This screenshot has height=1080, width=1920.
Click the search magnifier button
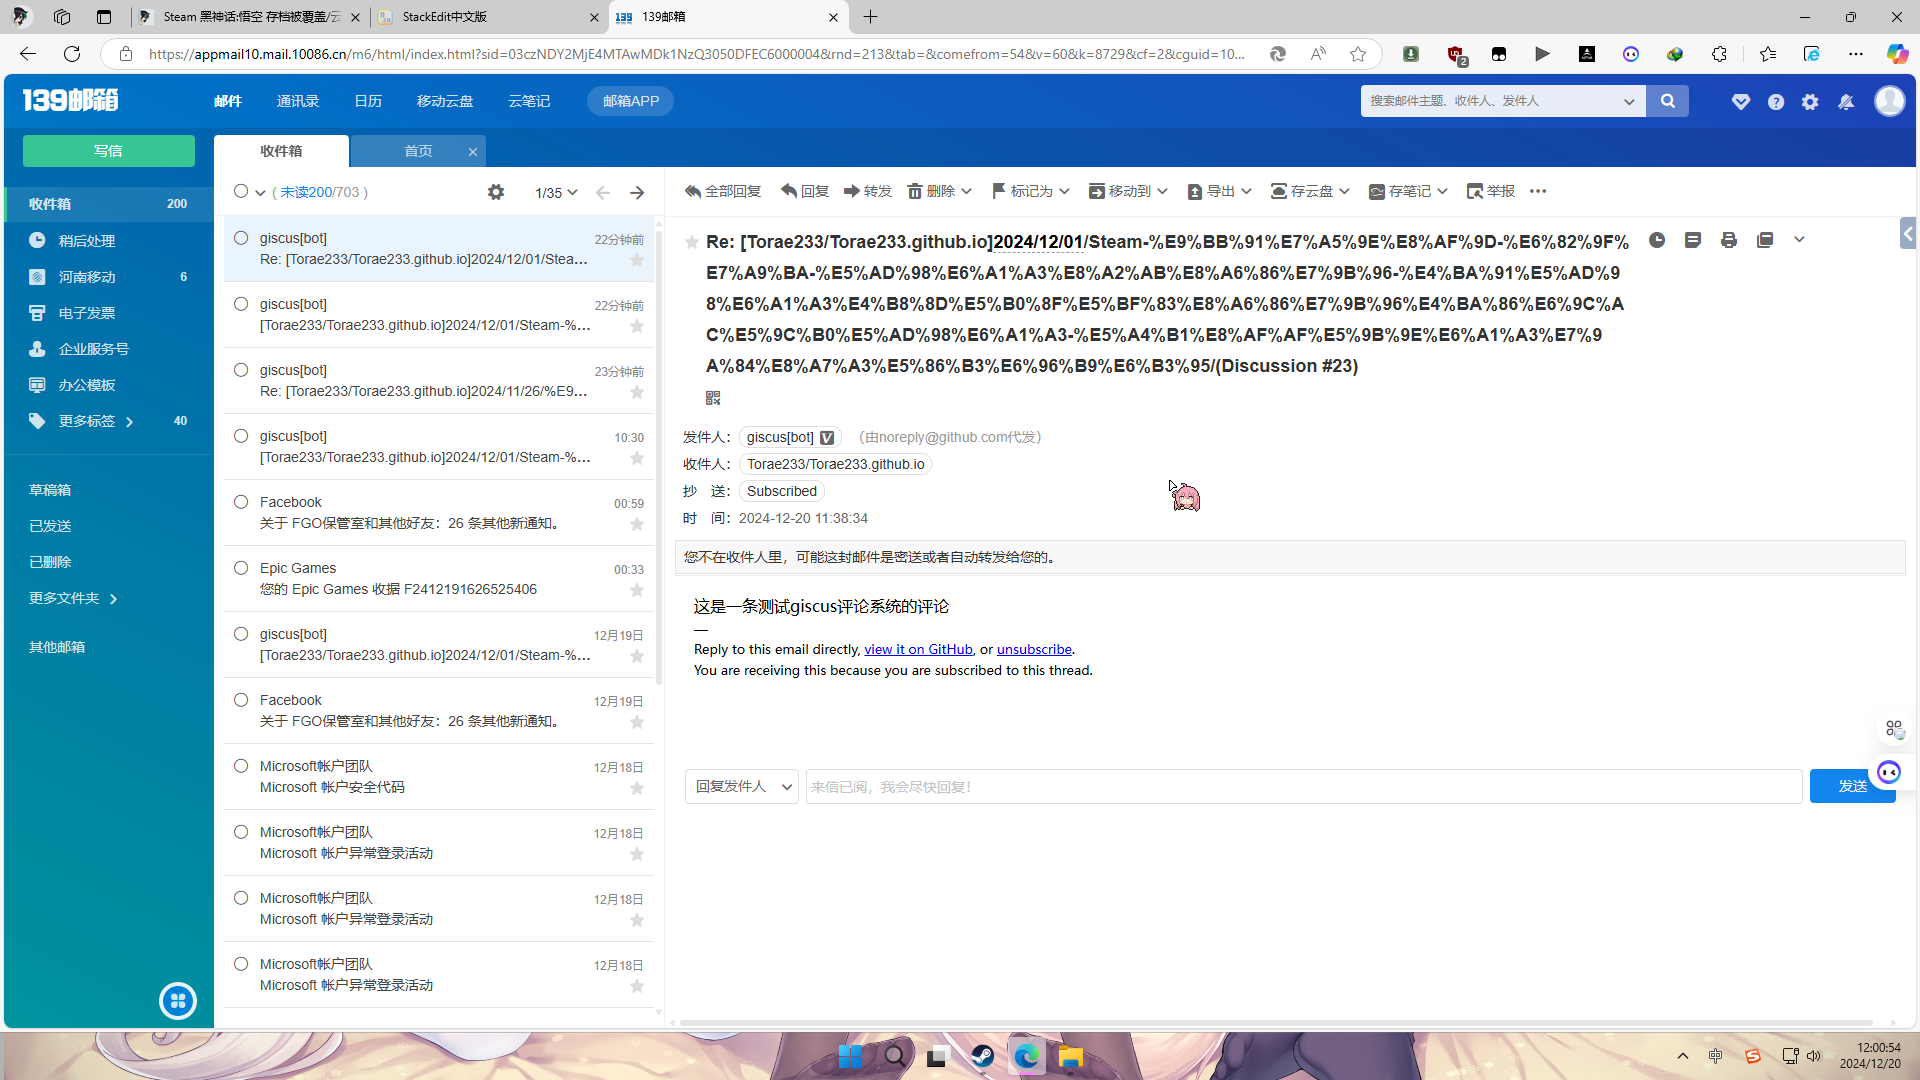tap(1667, 101)
